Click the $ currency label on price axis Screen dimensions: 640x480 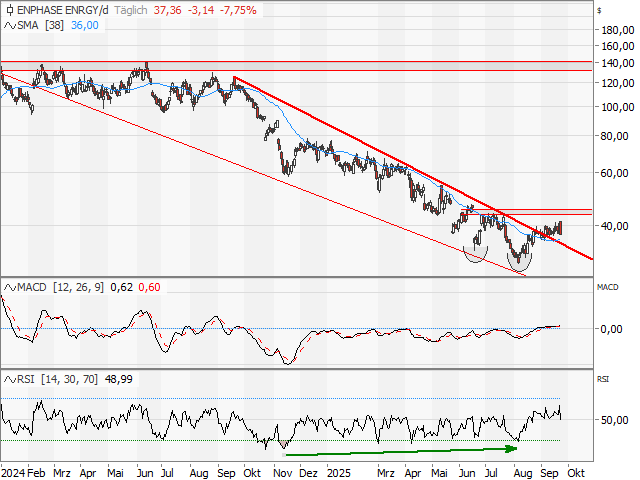pos(599,11)
